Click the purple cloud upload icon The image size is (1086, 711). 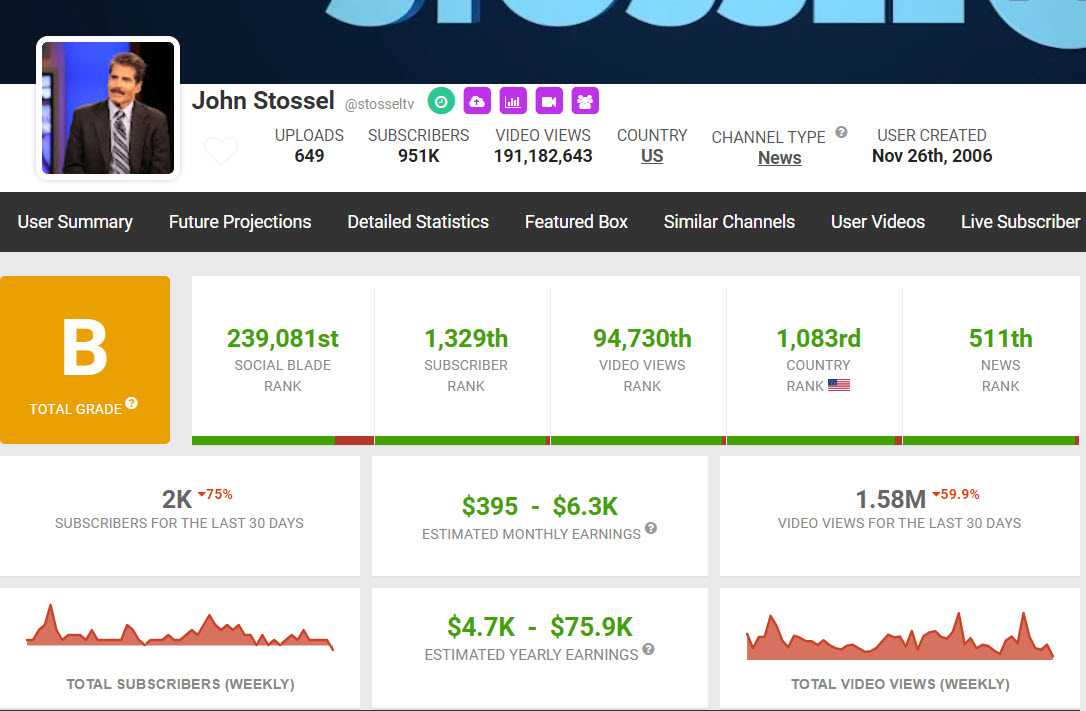[x=477, y=101]
